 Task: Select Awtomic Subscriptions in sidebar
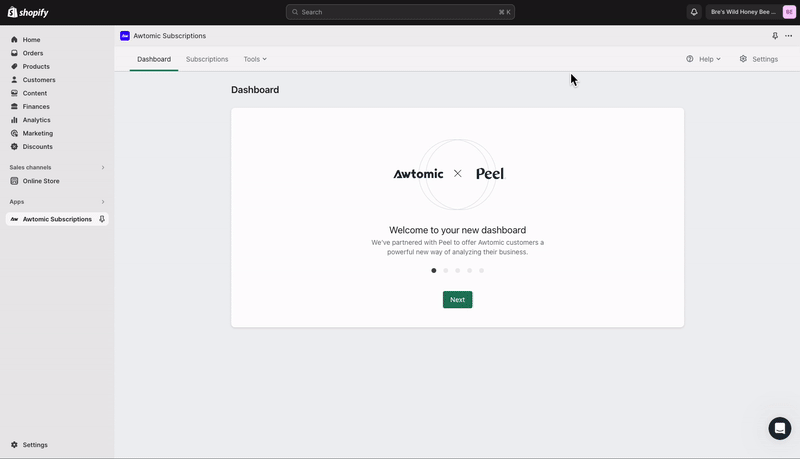(57, 219)
